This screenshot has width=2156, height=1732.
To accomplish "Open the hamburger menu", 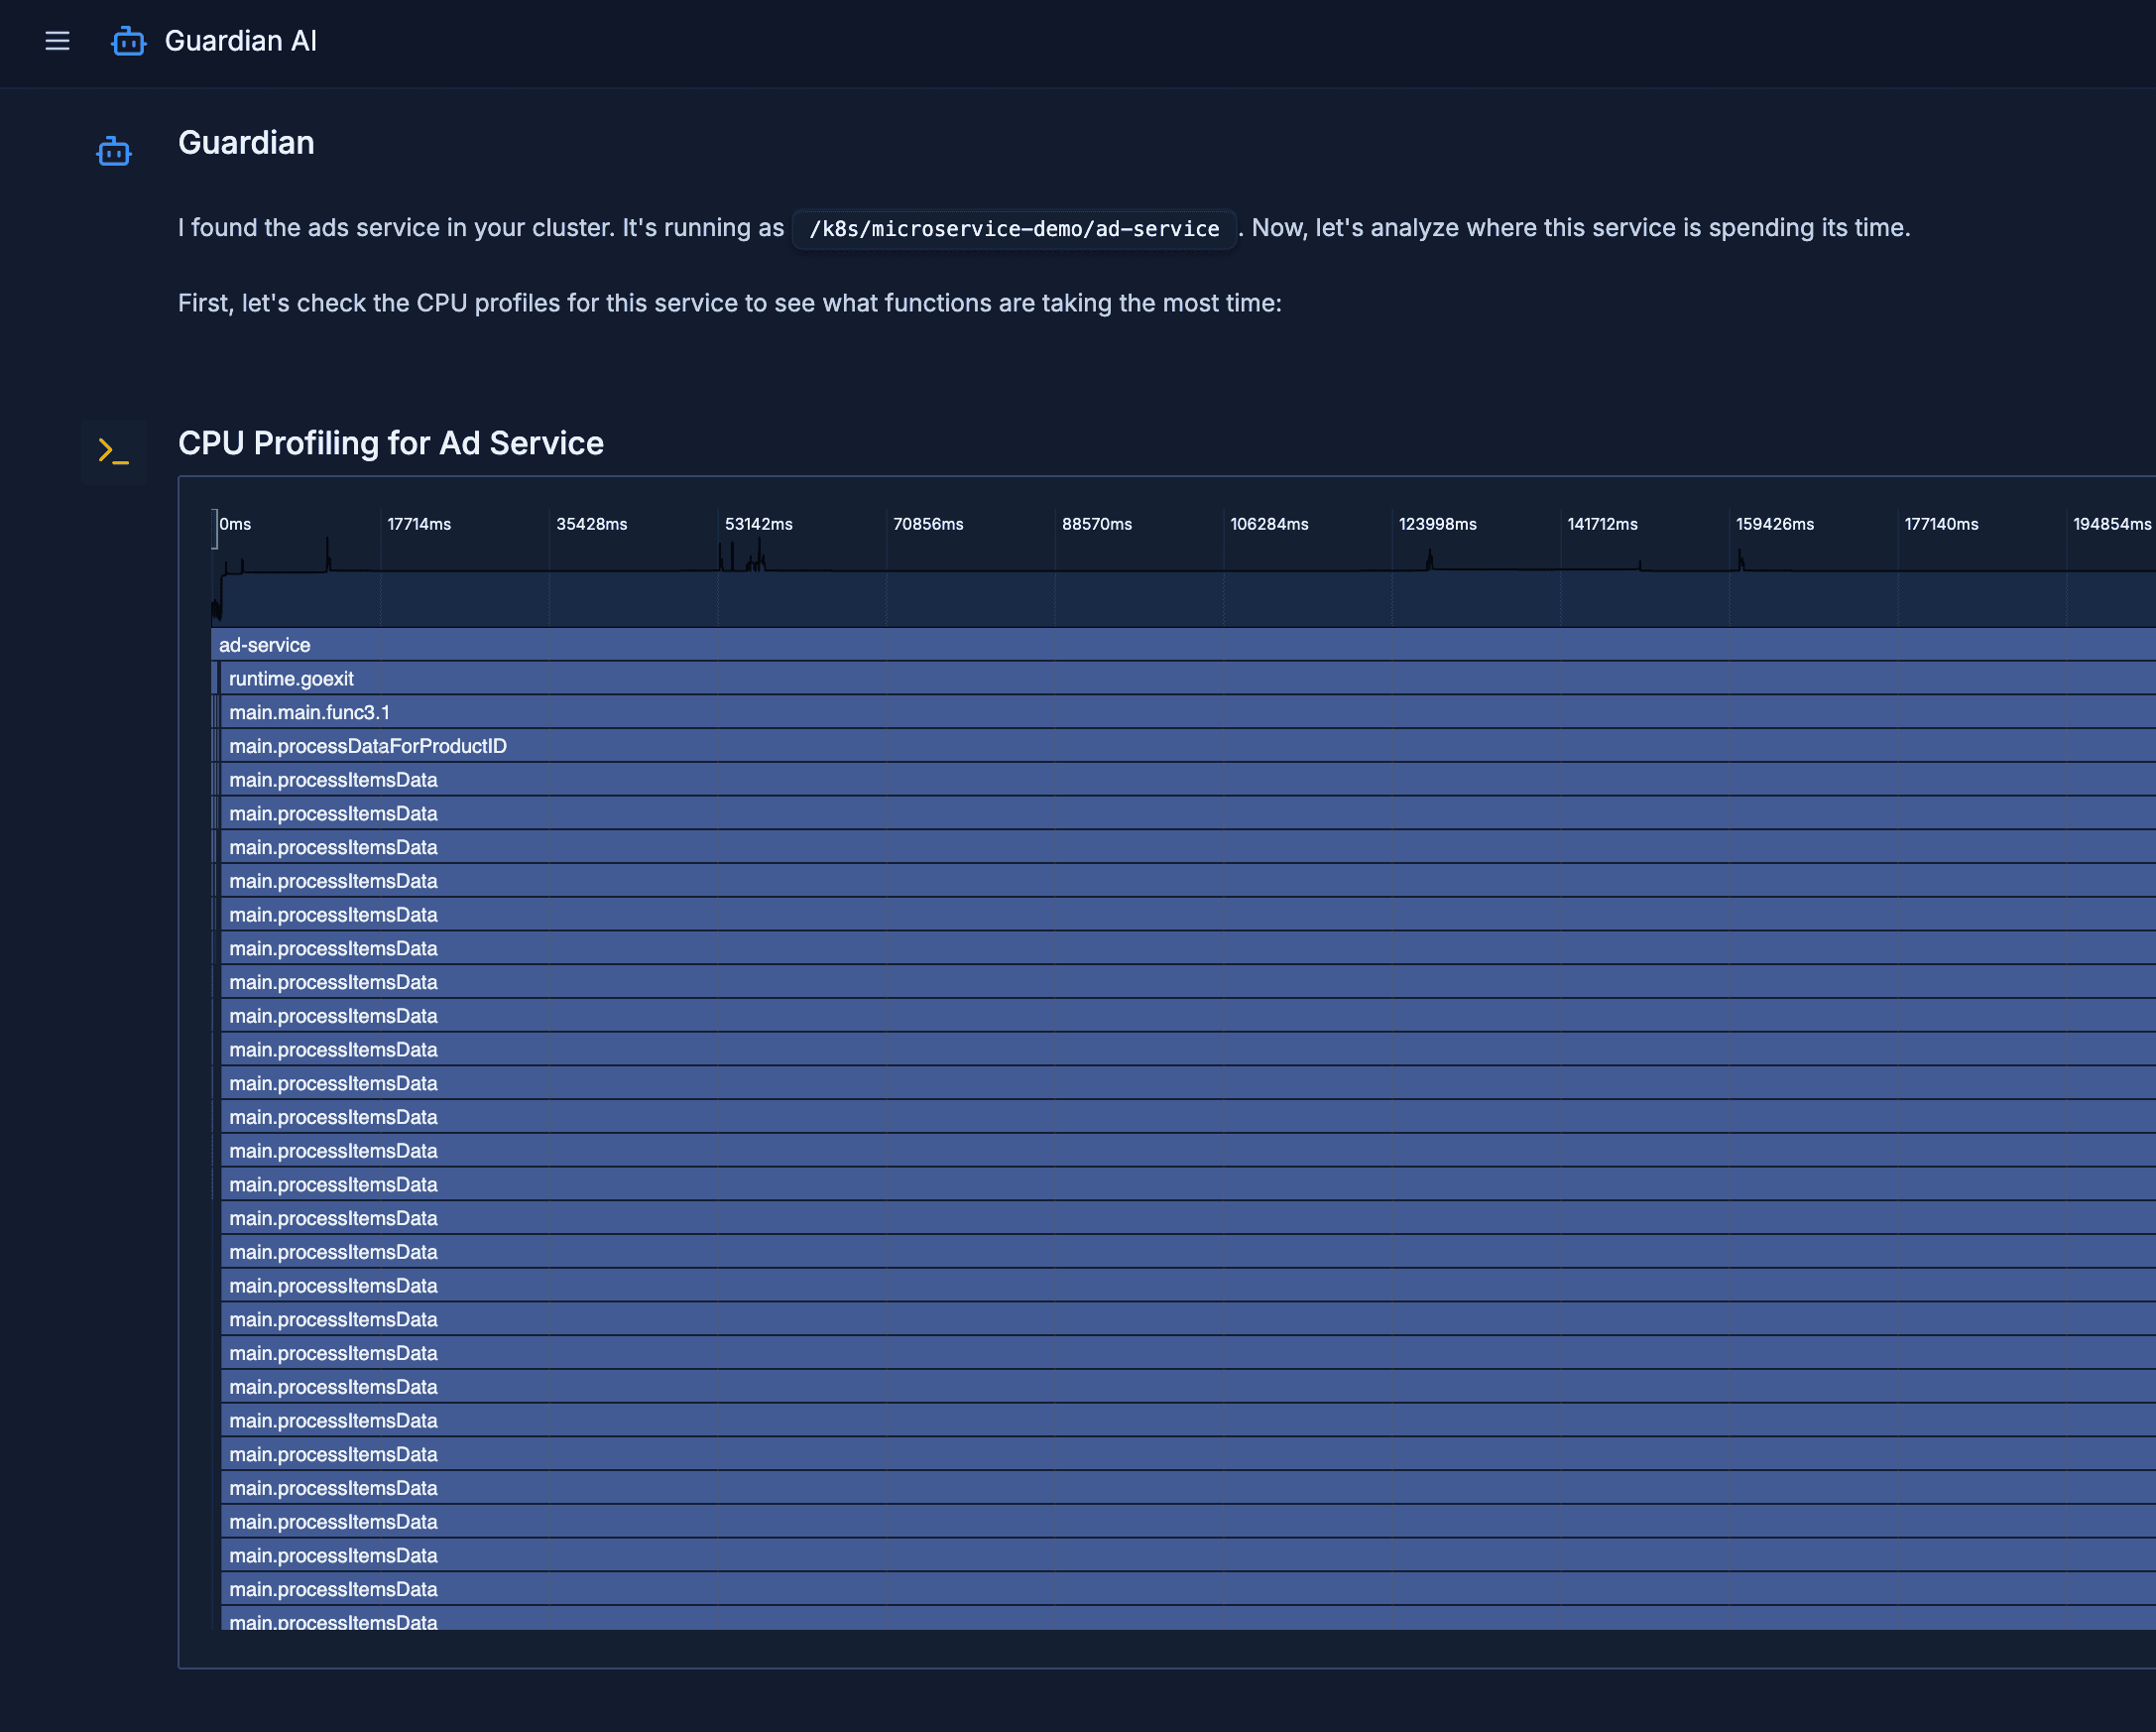I will click(57, 41).
